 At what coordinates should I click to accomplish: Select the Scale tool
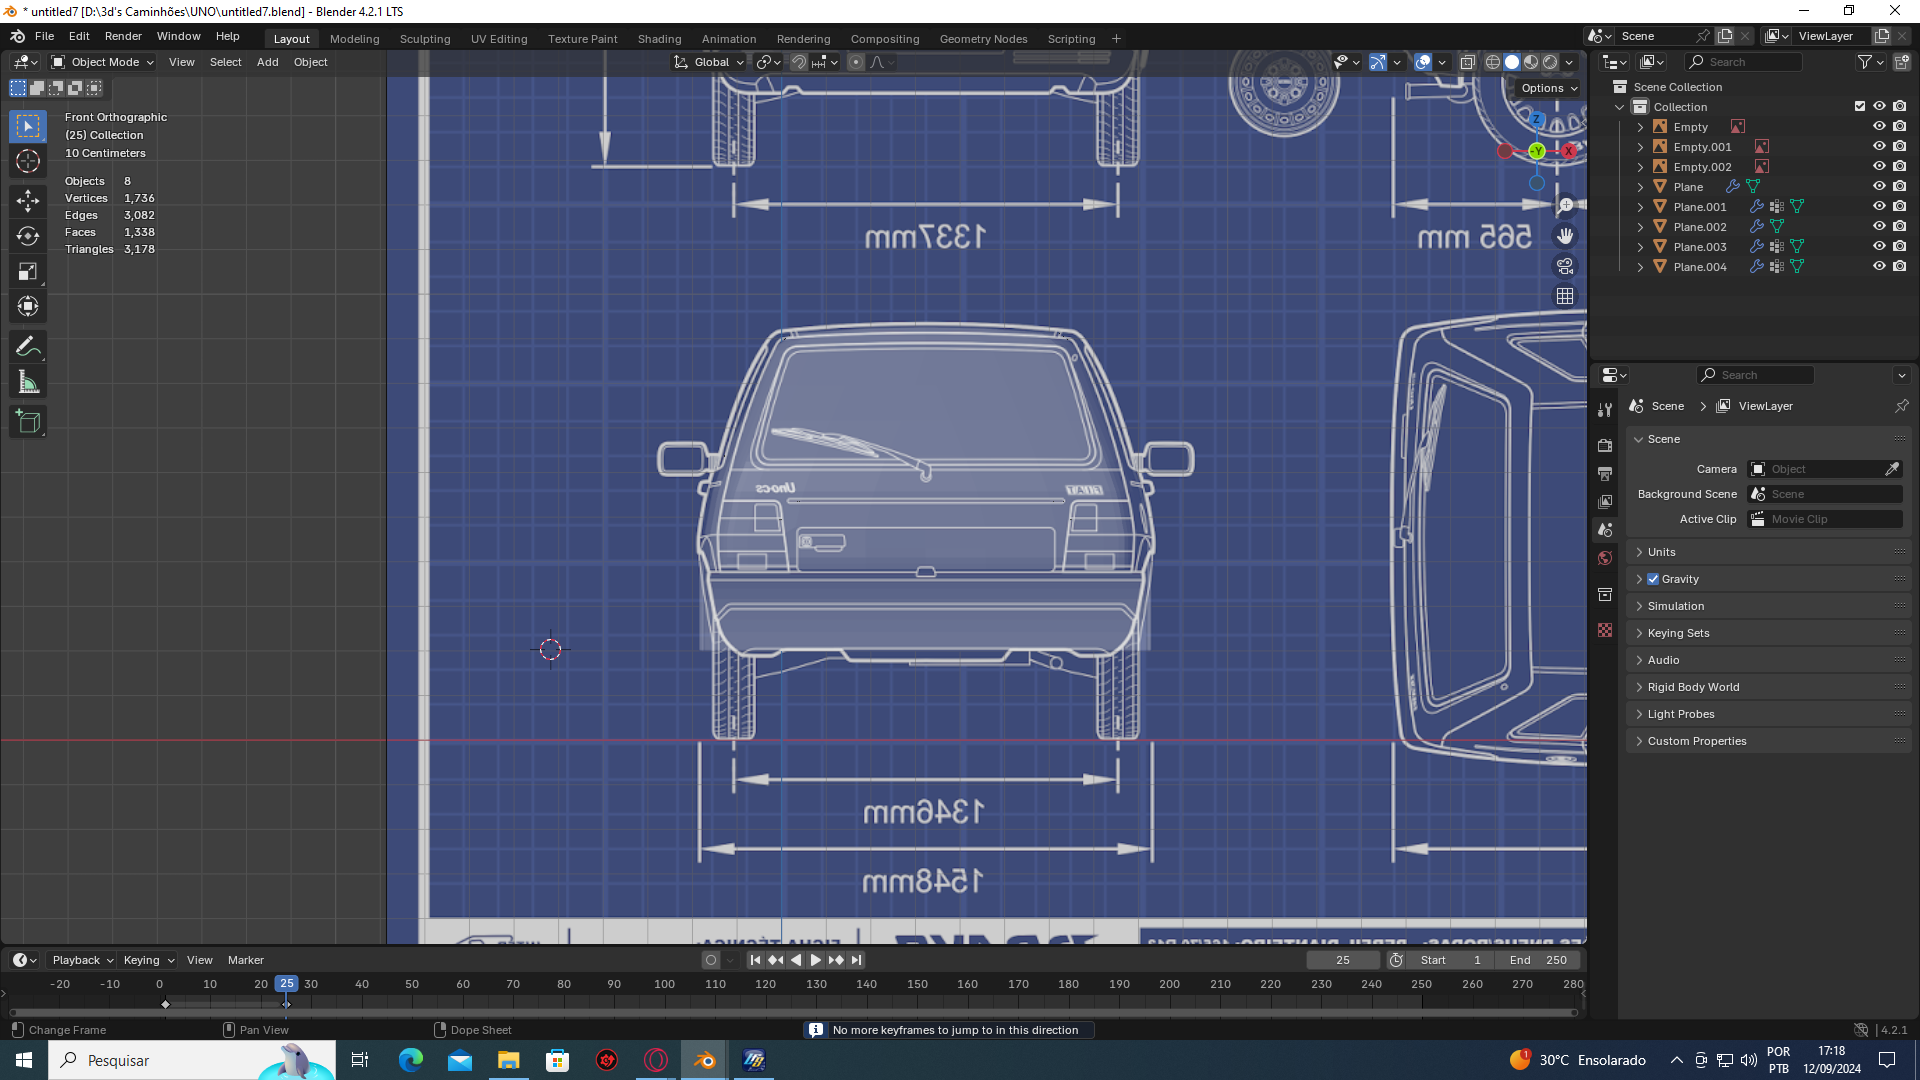tap(28, 272)
